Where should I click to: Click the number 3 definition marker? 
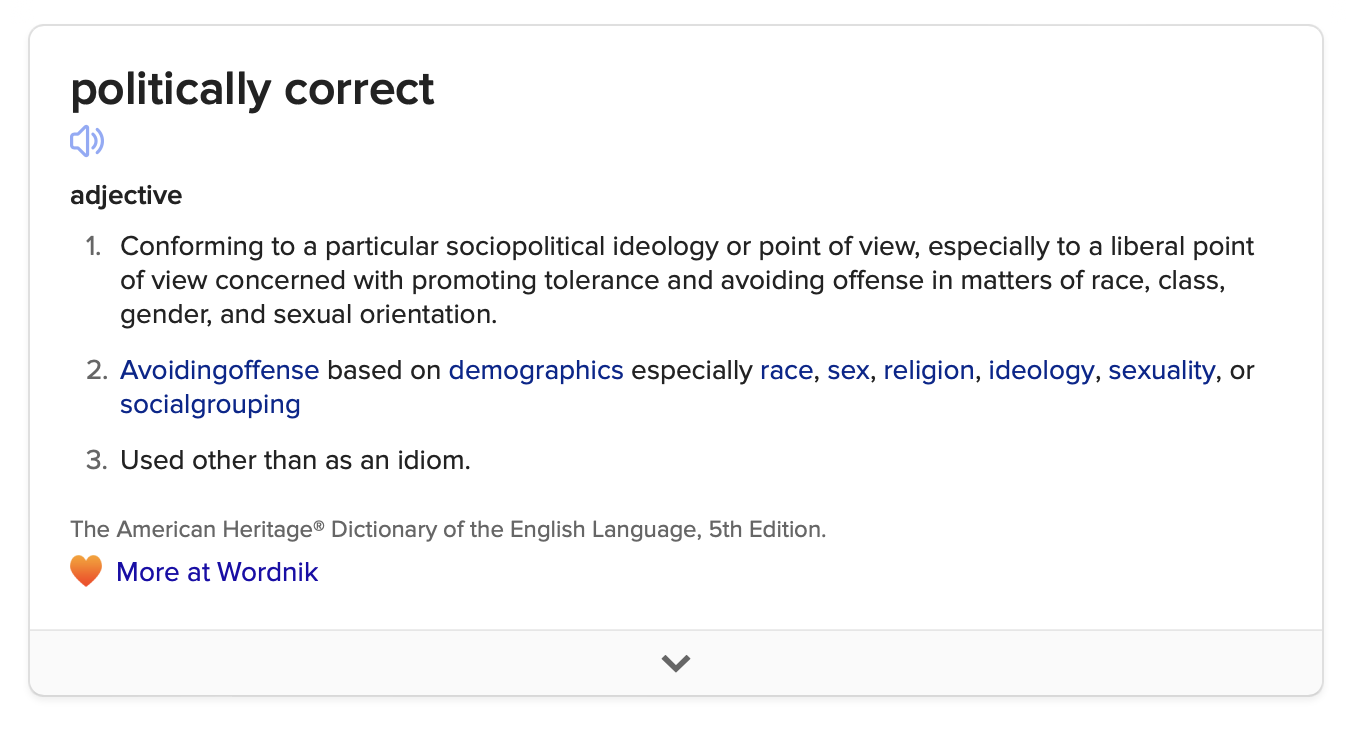pos(96,460)
